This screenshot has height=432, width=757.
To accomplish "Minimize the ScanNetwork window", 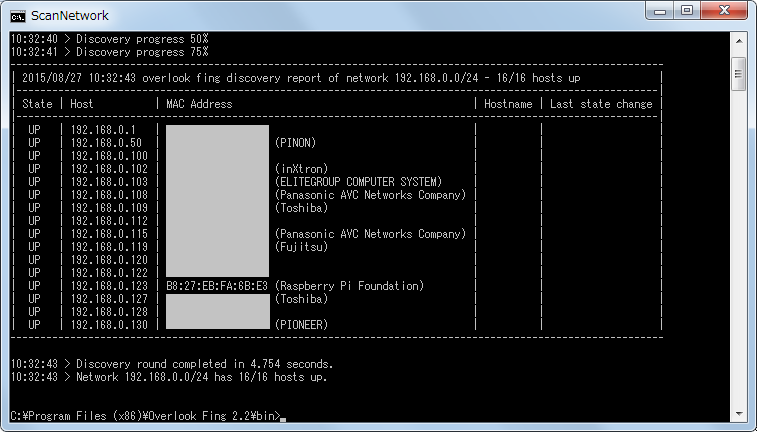I will coord(660,11).
